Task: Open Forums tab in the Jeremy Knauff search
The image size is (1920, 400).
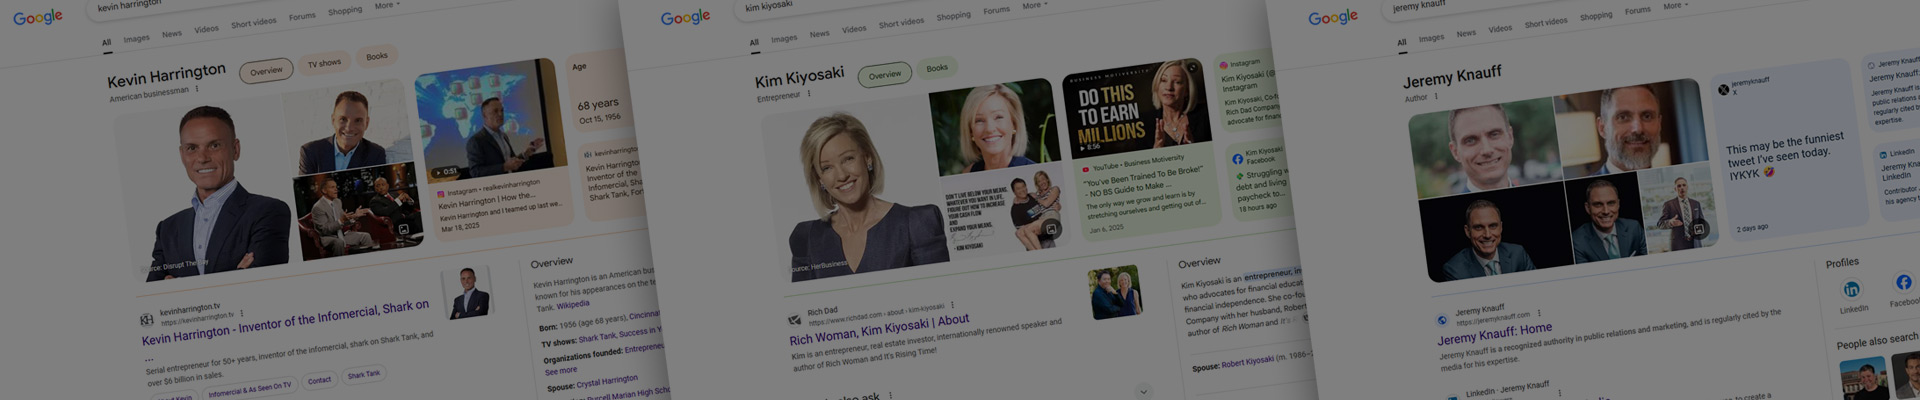Action: (1638, 11)
